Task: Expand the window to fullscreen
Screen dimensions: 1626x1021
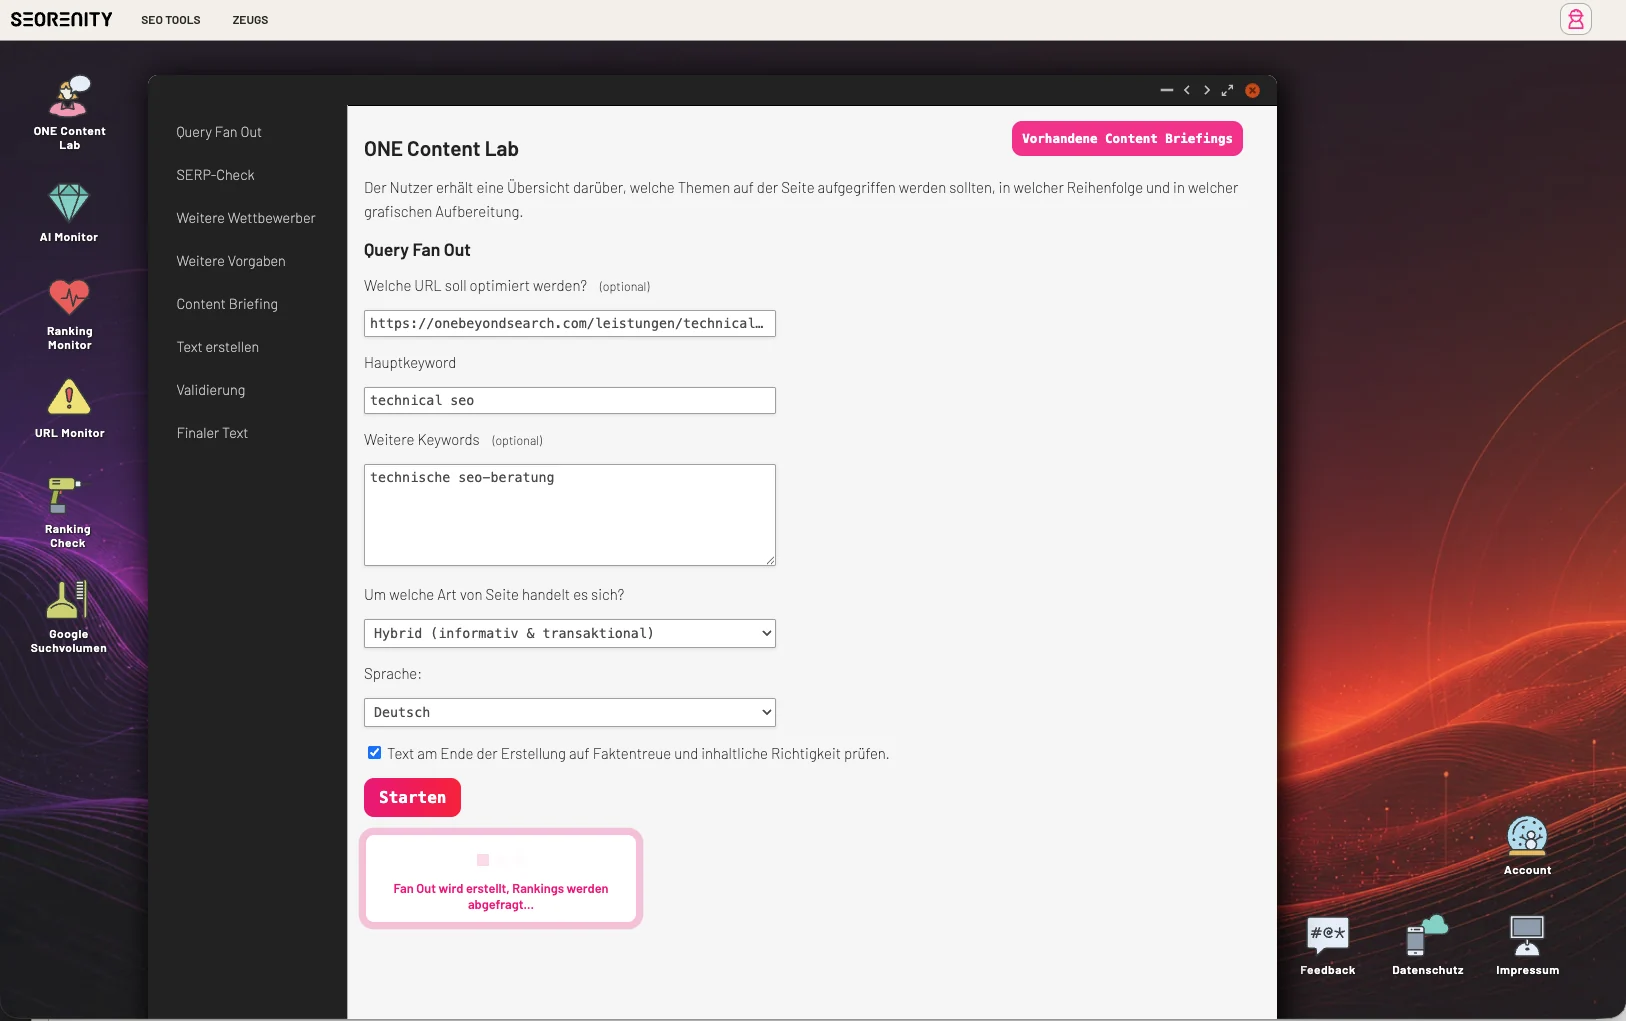Action: (1227, 90)
